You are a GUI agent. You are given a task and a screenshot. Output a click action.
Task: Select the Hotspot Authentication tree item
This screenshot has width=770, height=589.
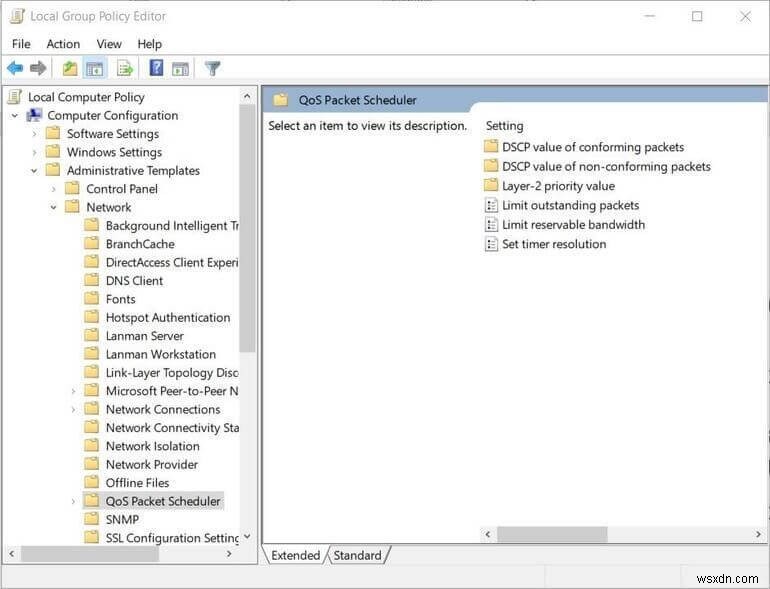click(168, 317)
